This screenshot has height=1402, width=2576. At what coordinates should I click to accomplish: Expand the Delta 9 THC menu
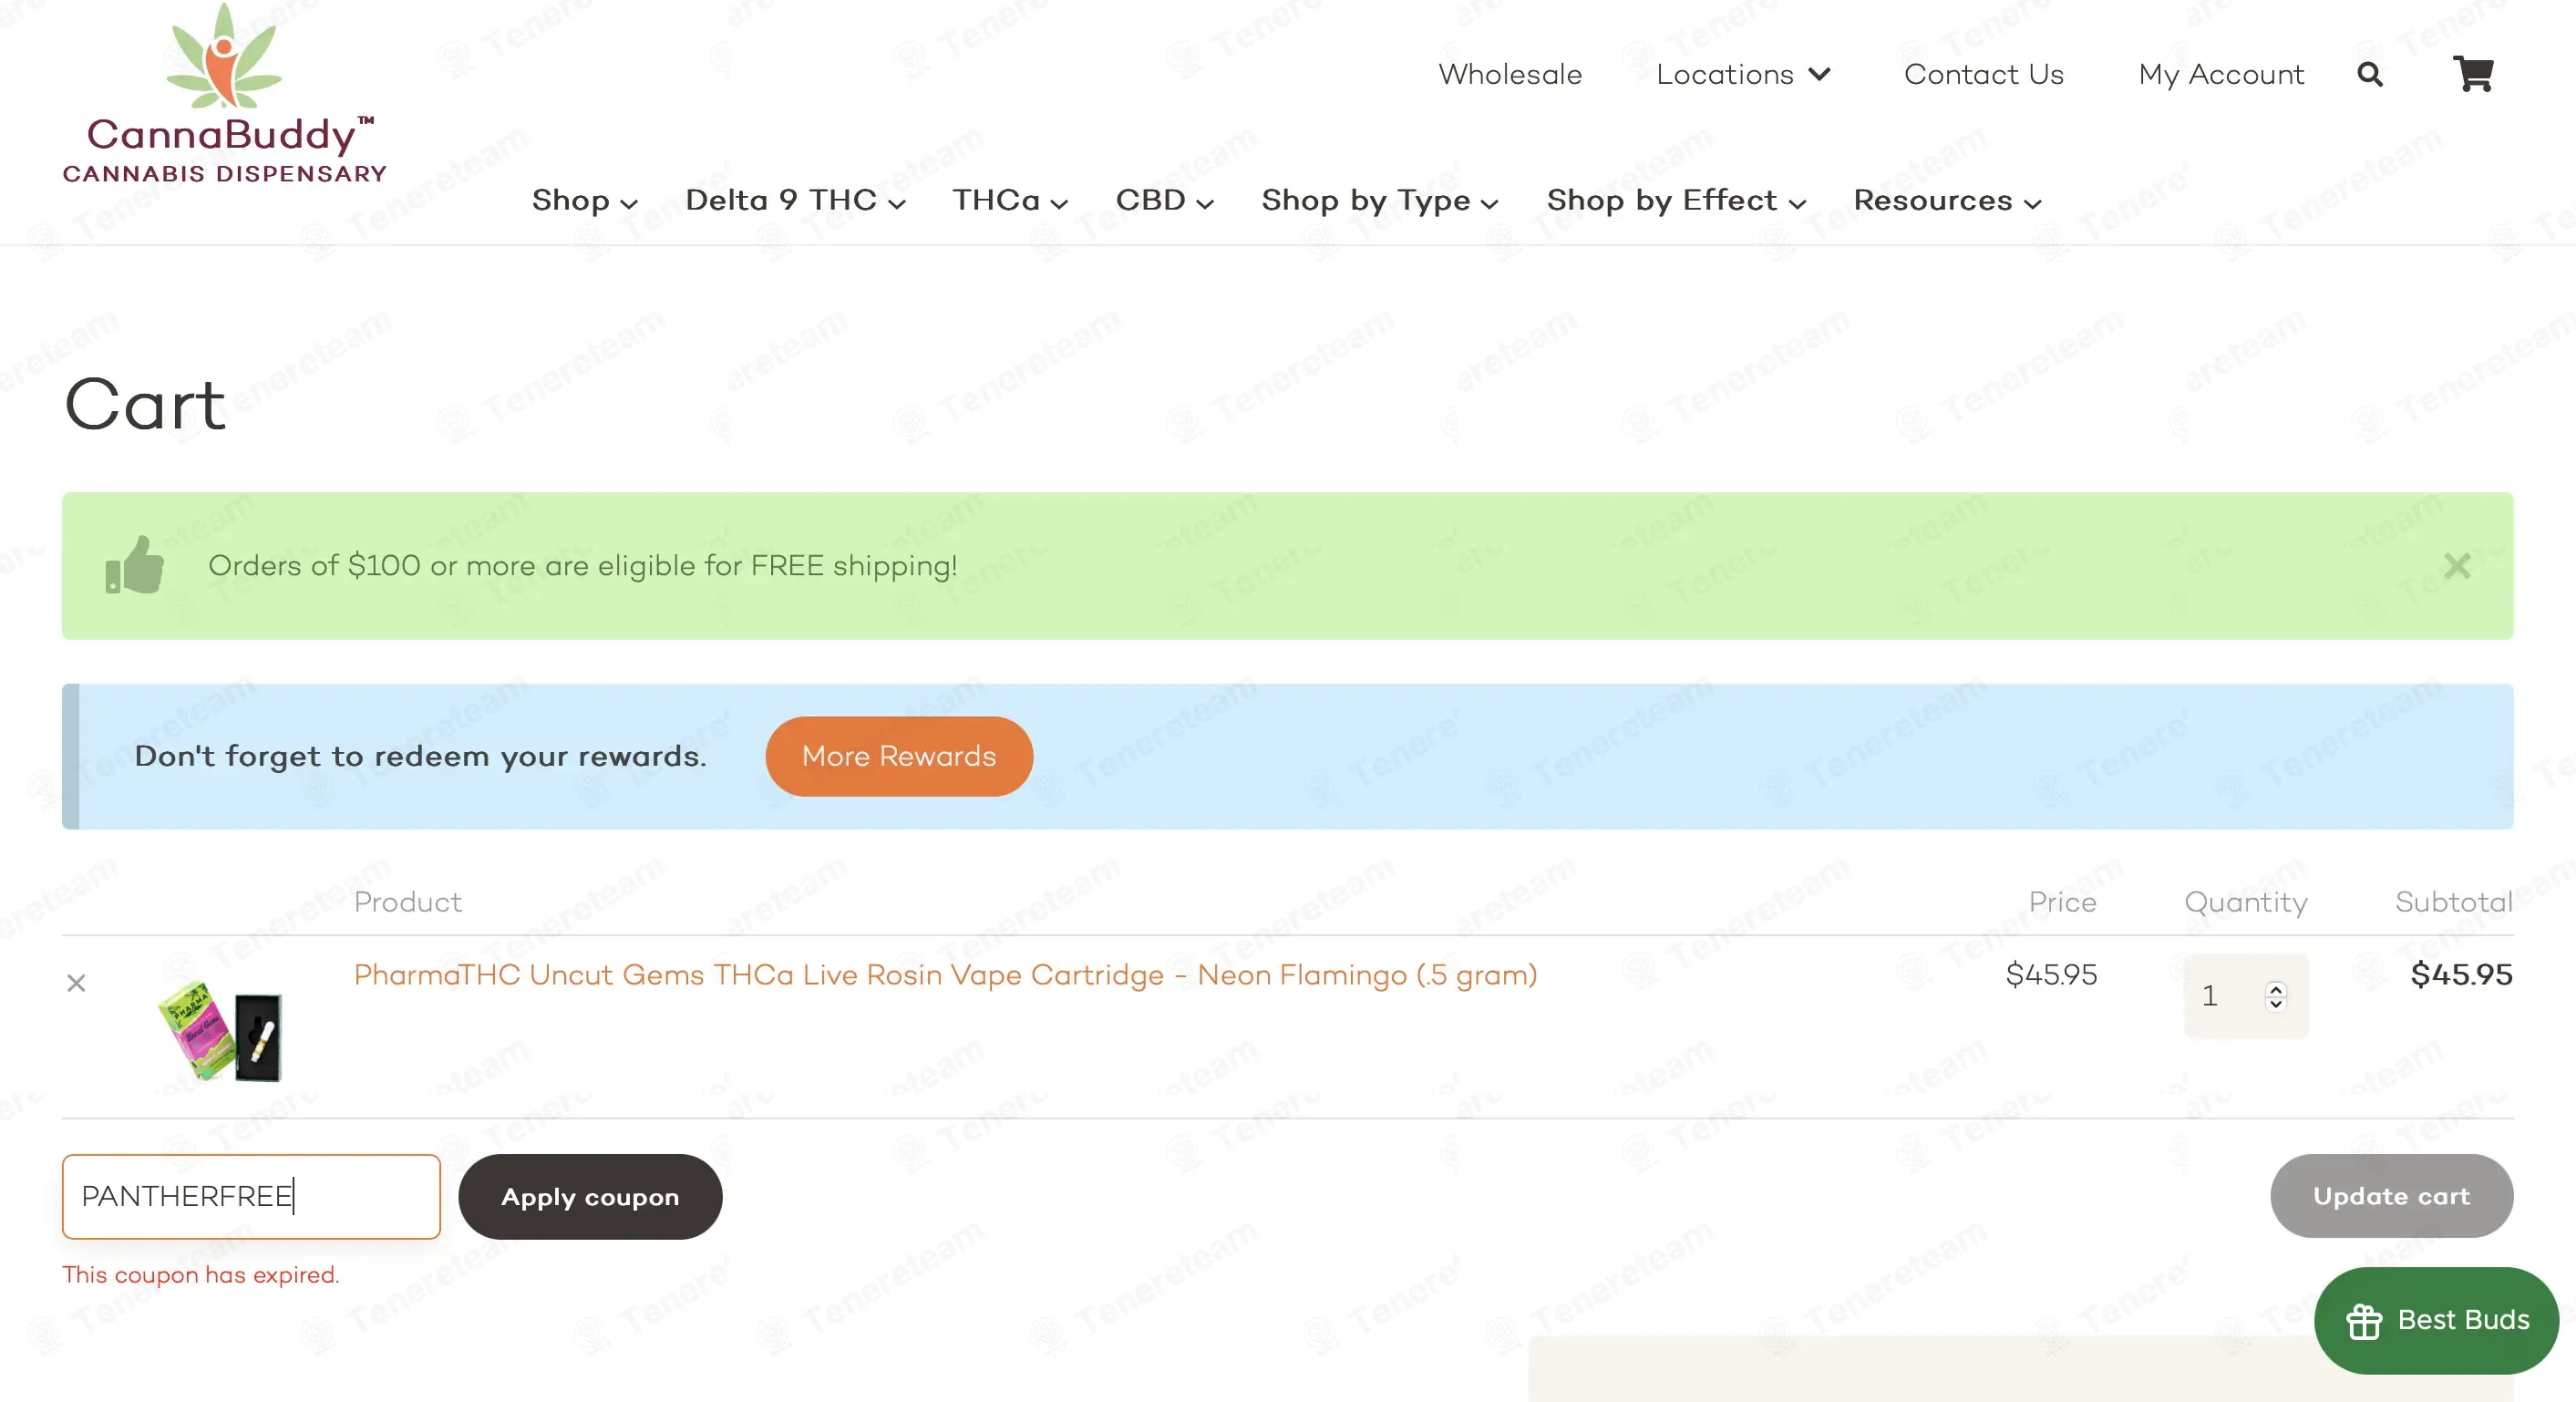pyautogui.click(x=795, y=200)
